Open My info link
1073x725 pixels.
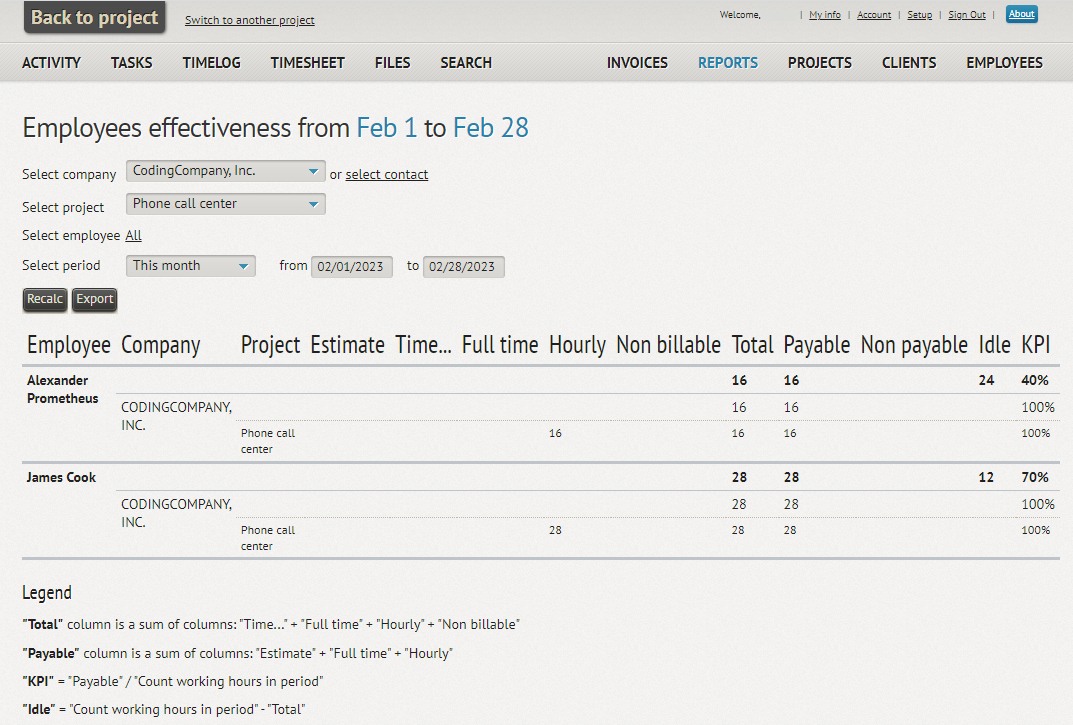(824, 15)
